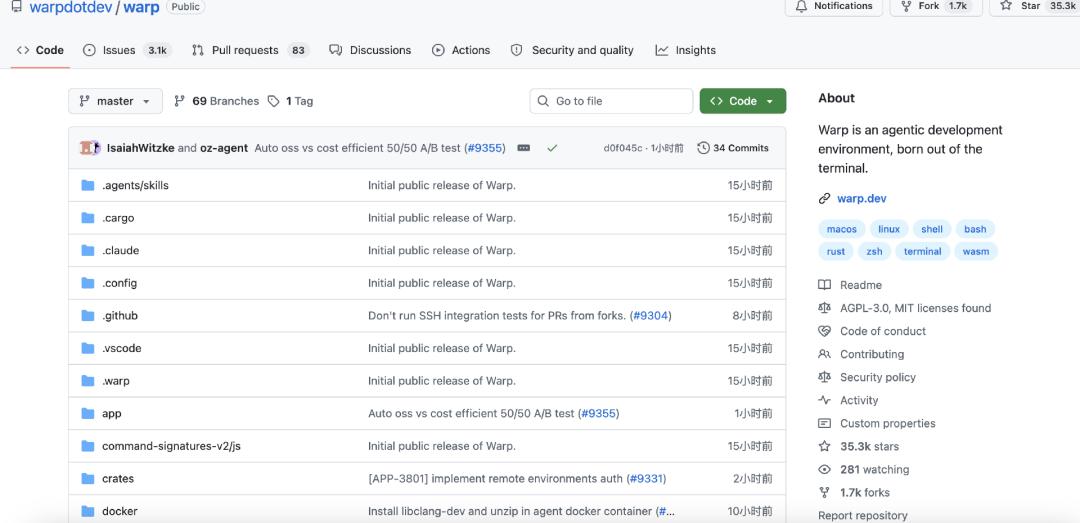Viewport: 1080px width, 523px height.
Task: Click the 1 Tag icon link
Action: pos(274,101)
